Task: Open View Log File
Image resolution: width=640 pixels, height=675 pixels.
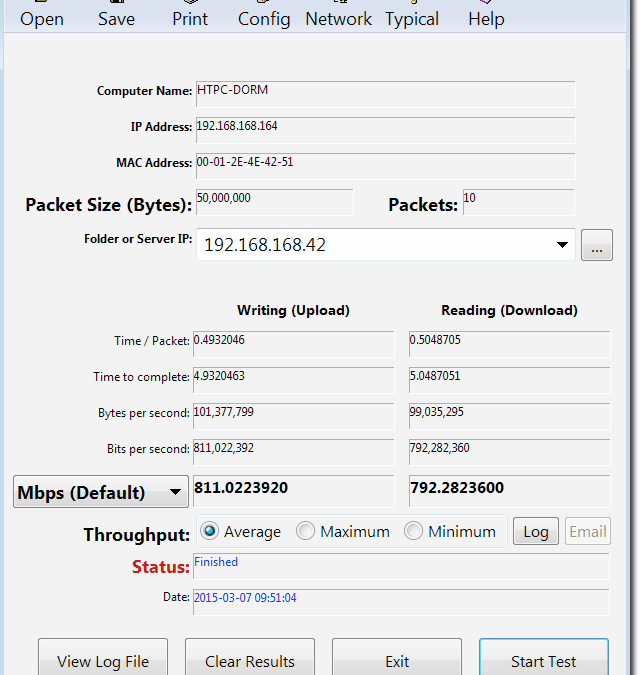Action: pyautogui.click(x=103, y=660)
